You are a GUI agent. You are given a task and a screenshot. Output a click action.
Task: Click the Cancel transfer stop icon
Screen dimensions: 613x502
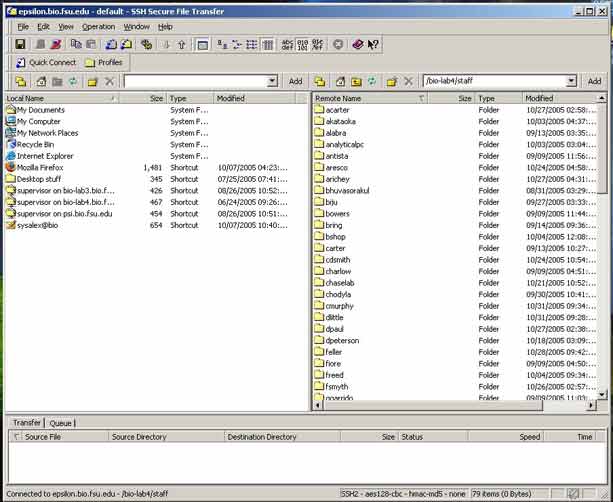pos(338,45)
